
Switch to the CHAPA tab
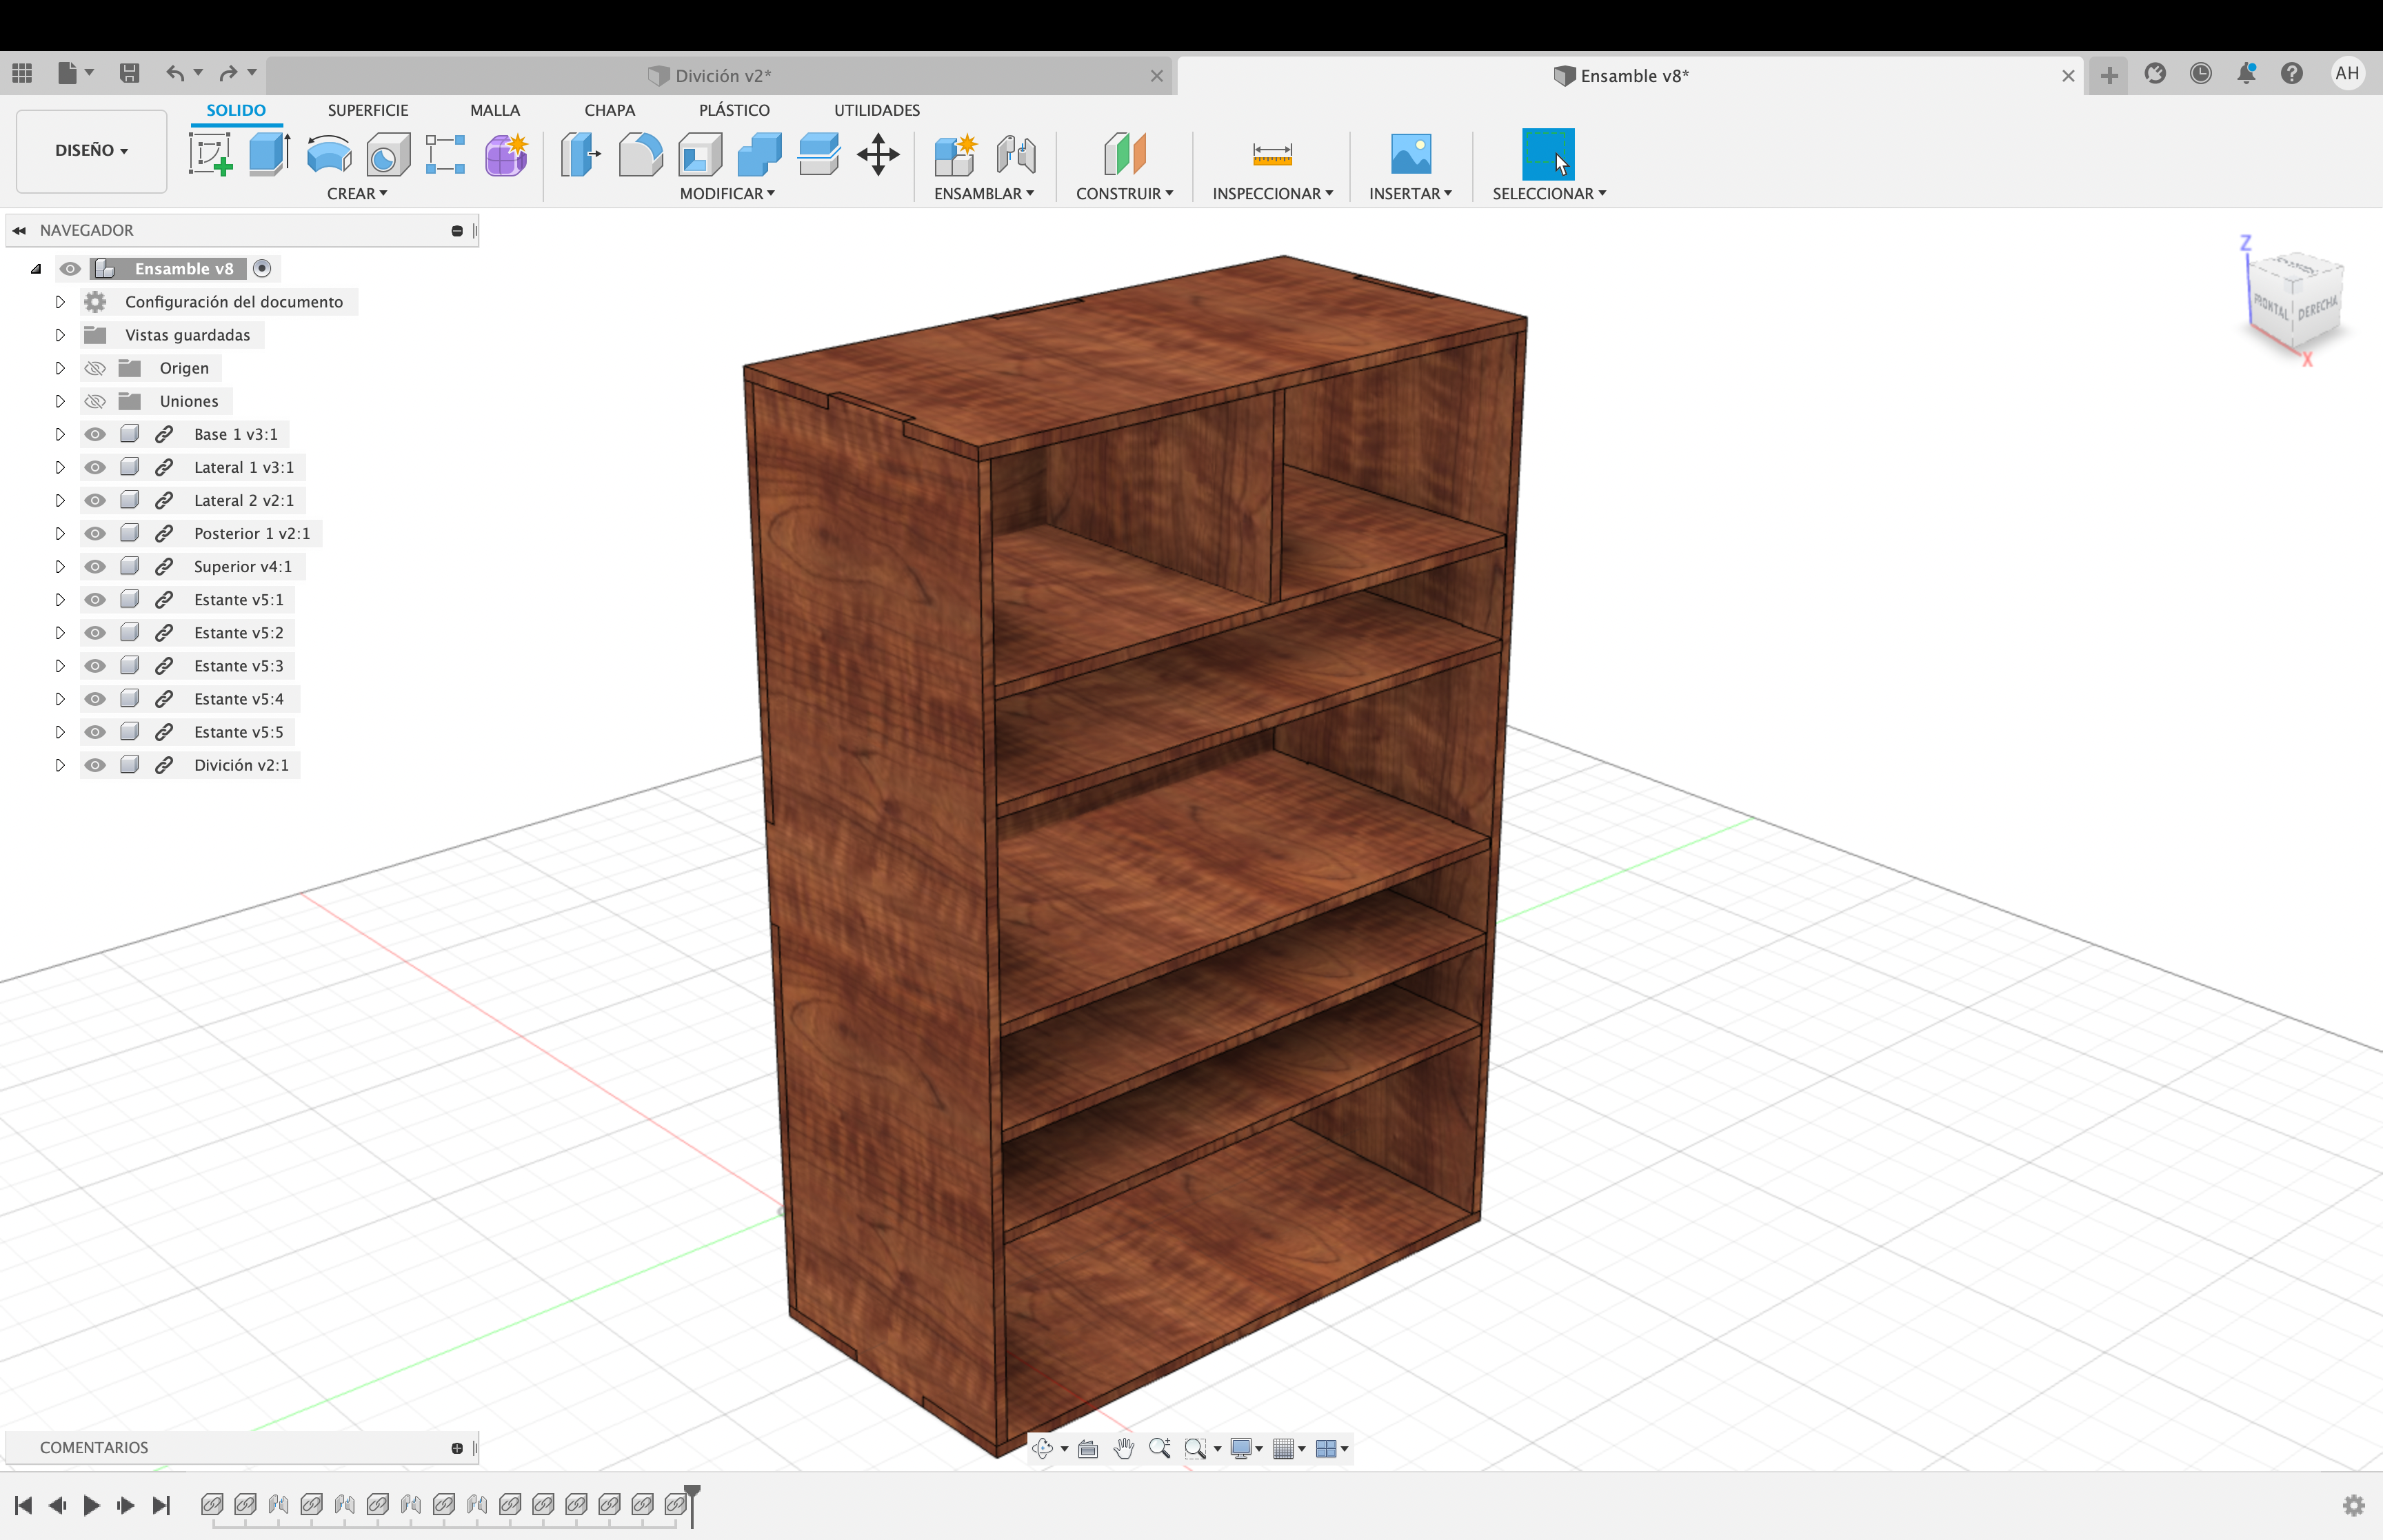tap(610, 110)
